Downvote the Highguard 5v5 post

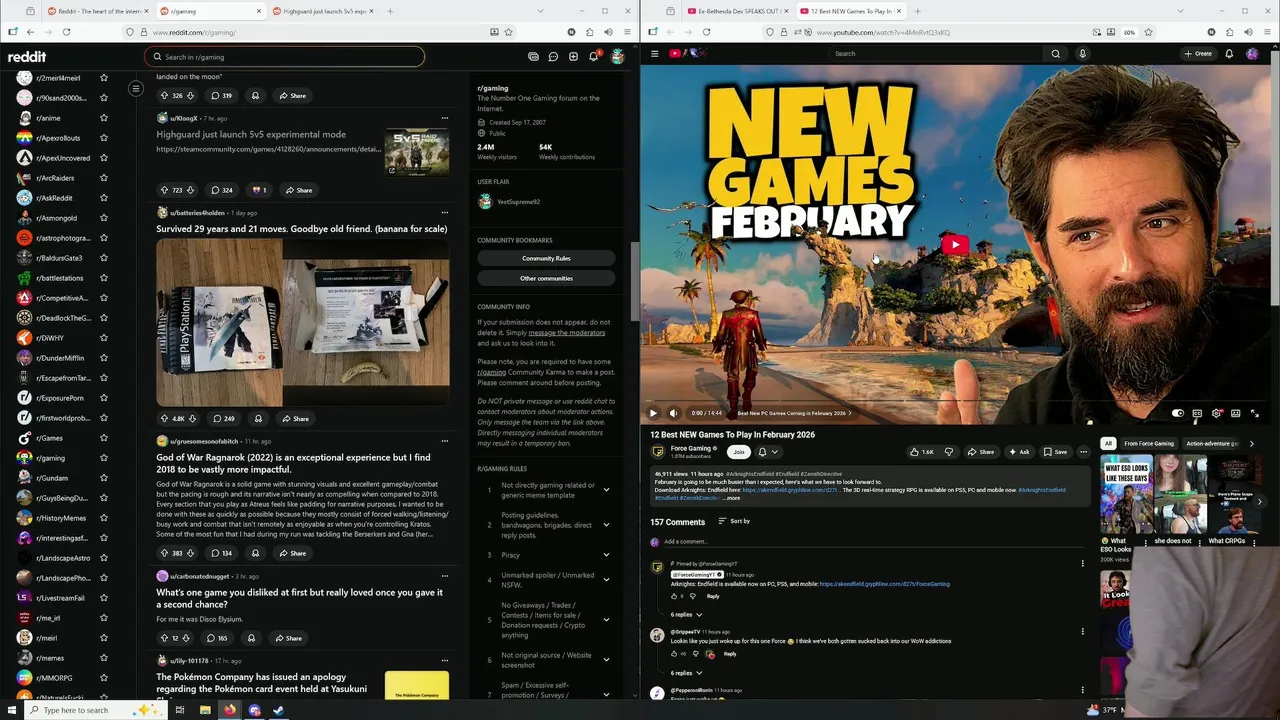tap(190, 190)
